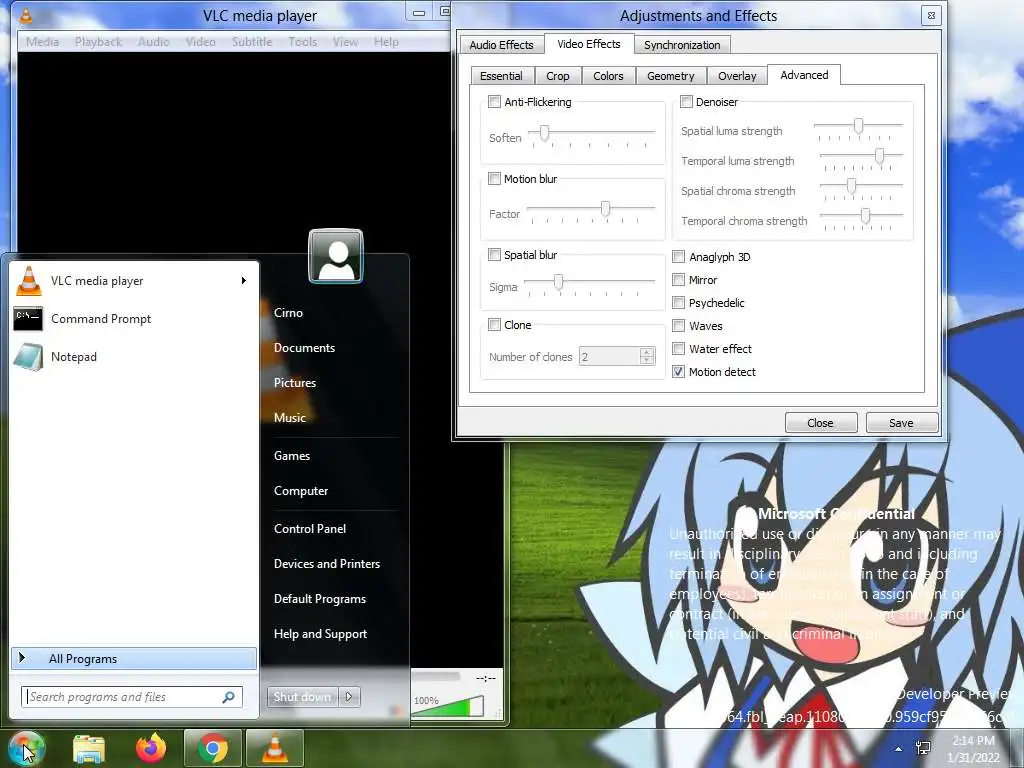This screenshot has height=768, width=1024.
Task: Open Devices and Printers from Start menu
Action: (327, 564)
